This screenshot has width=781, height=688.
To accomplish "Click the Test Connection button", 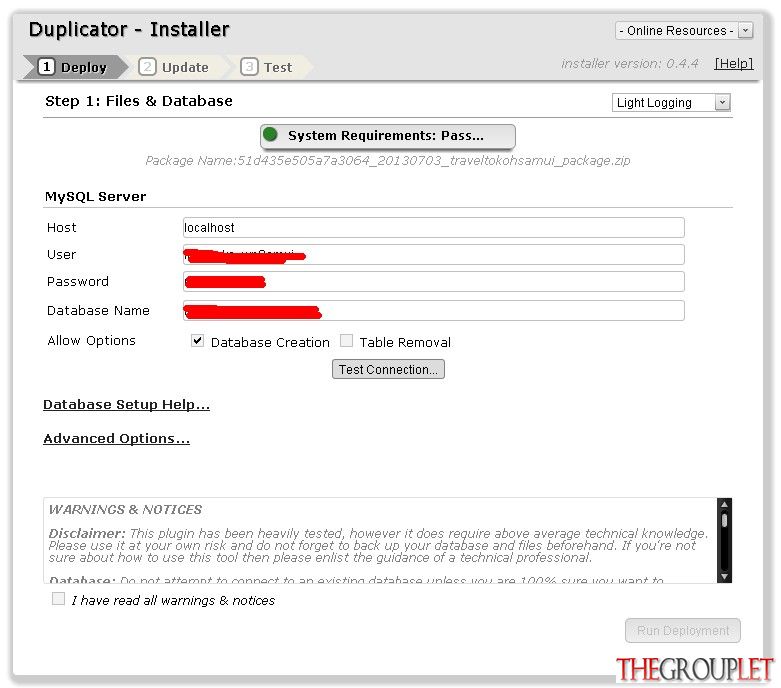I will [389, 369].
